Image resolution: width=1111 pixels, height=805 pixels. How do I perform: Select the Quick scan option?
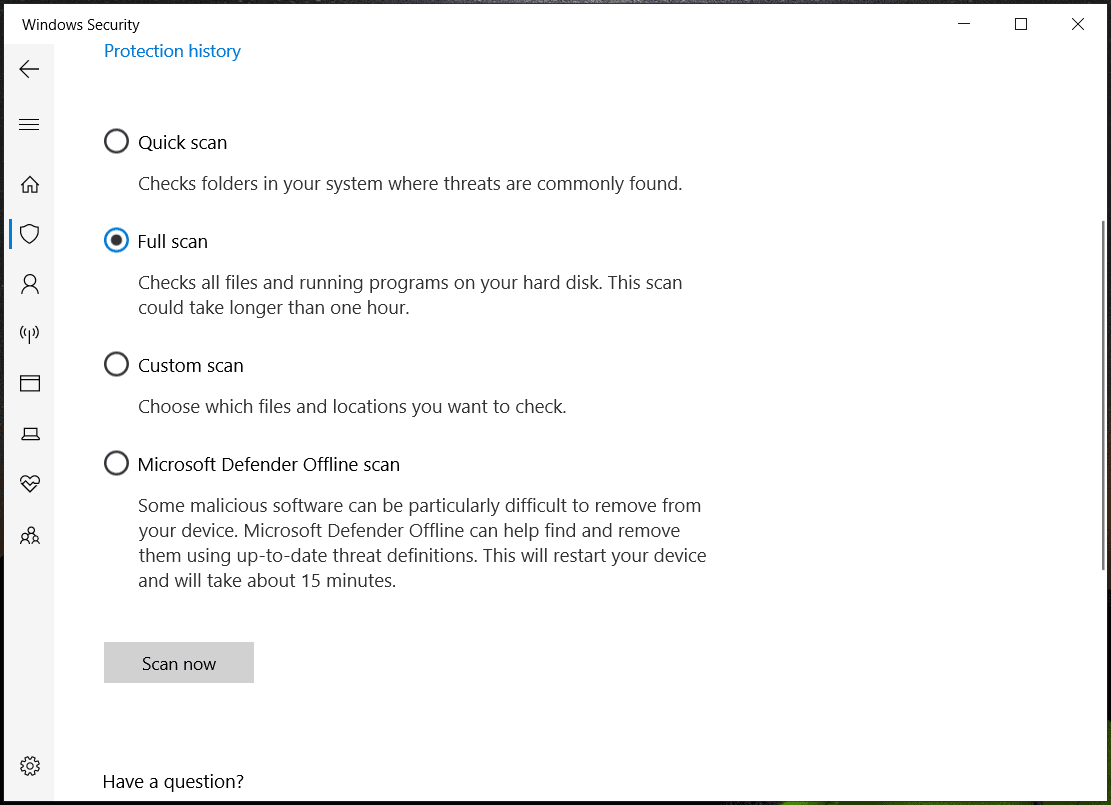click(x=116, y=141)
